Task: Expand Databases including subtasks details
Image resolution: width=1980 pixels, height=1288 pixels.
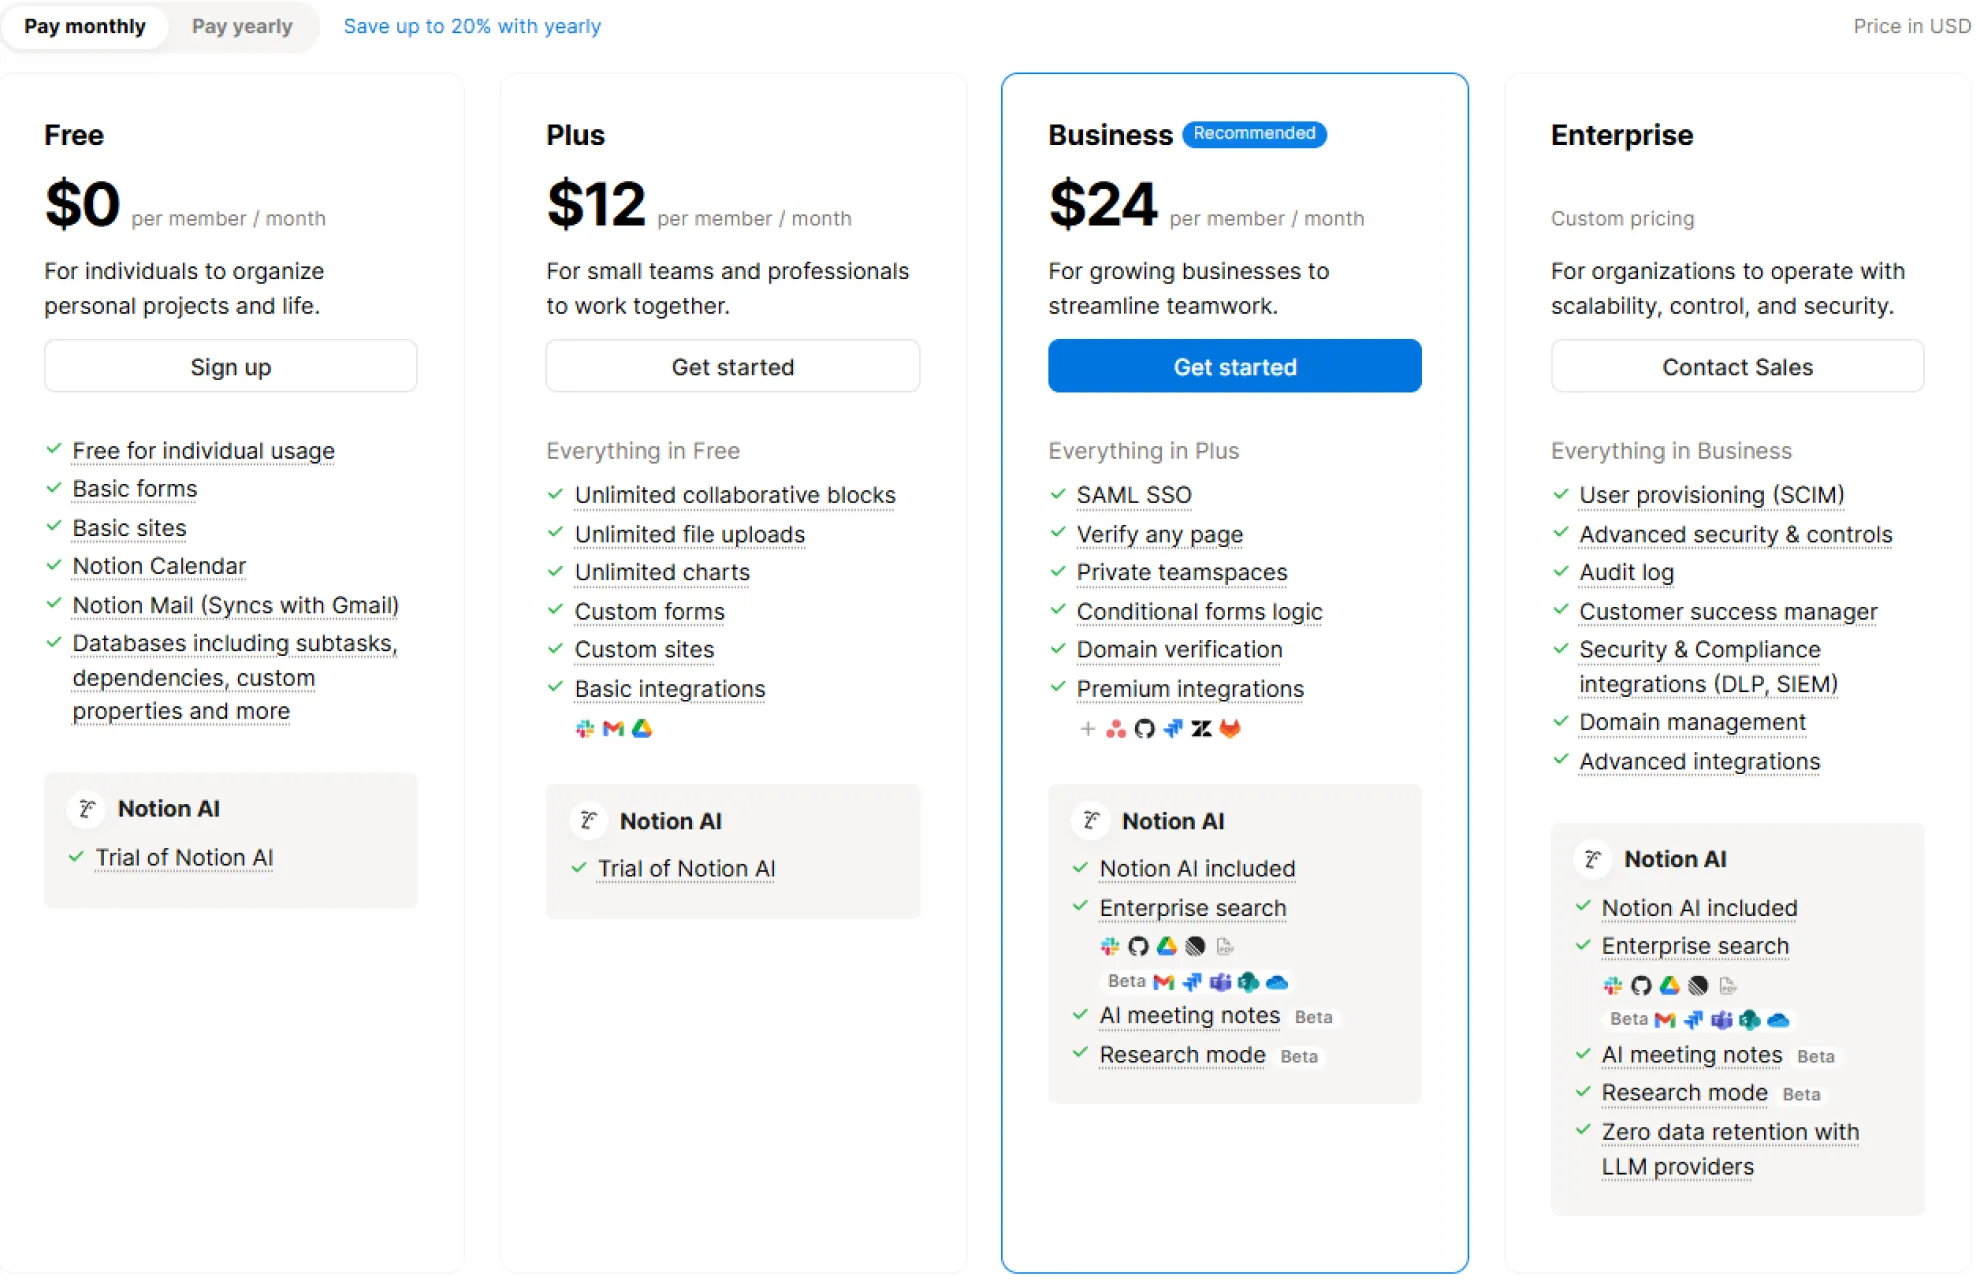Action: (234, 643)
